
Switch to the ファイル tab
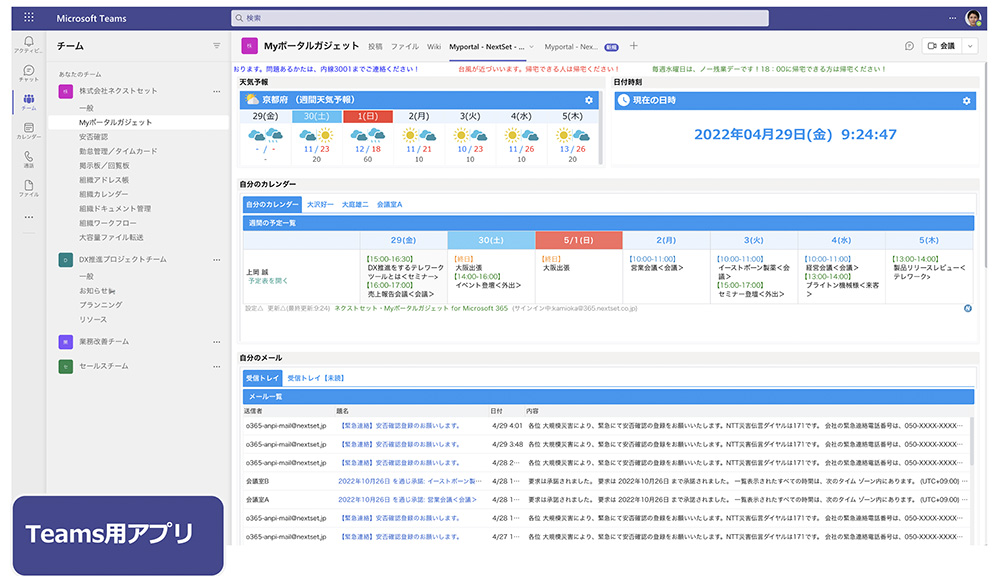[x=404, y=47]
